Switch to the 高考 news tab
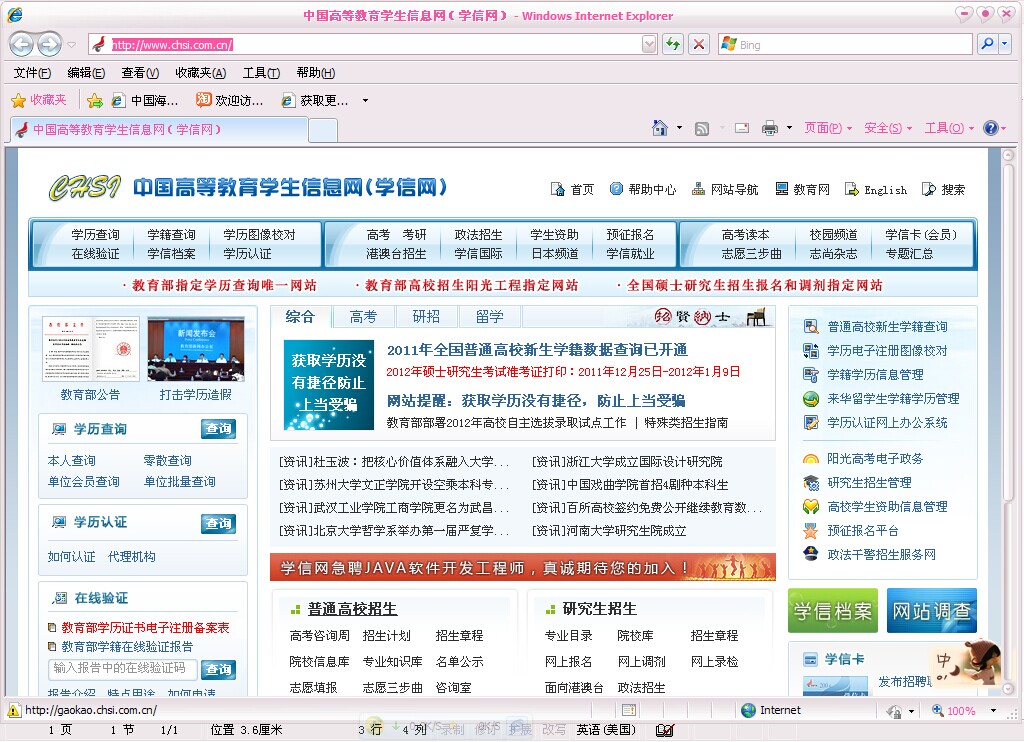The image size is (1024, 742). (x=363, y=317)
